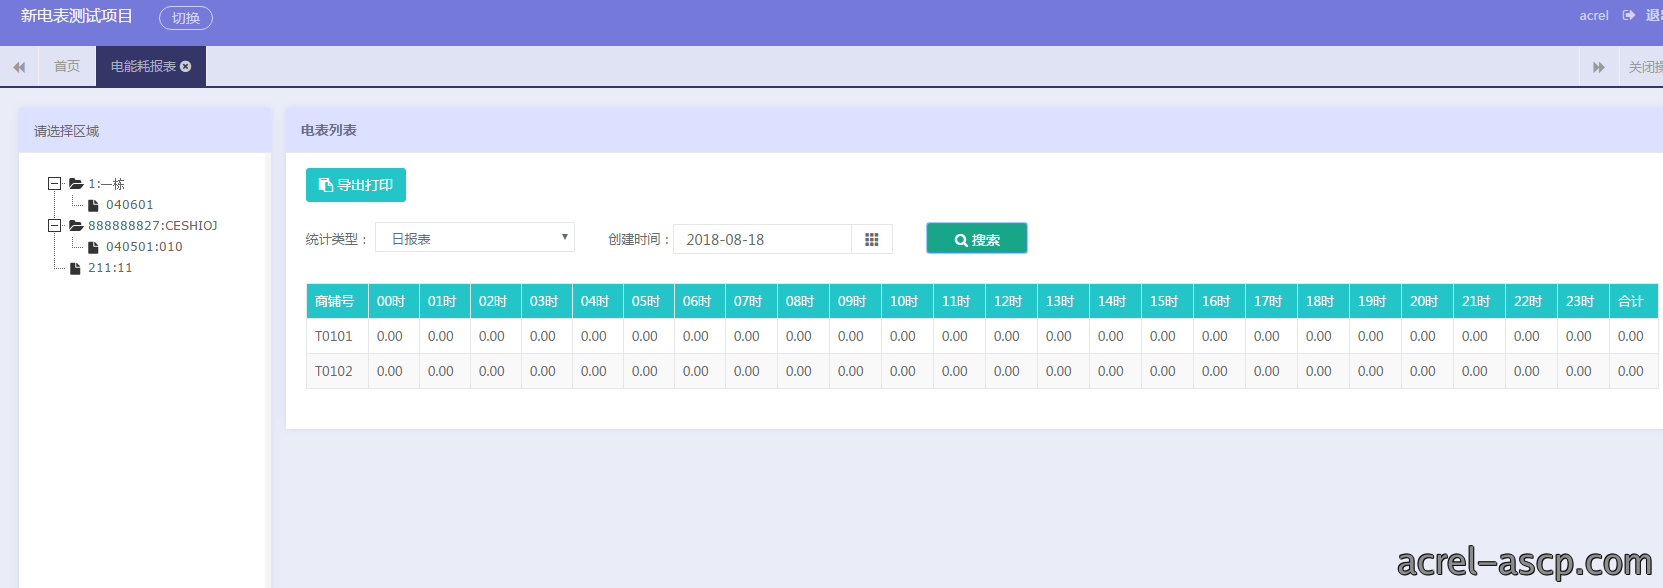Click the logout icon next to acrel
Image resolution: width=1663 pixels, height=588 pixels.
(x=1628, y=15)
